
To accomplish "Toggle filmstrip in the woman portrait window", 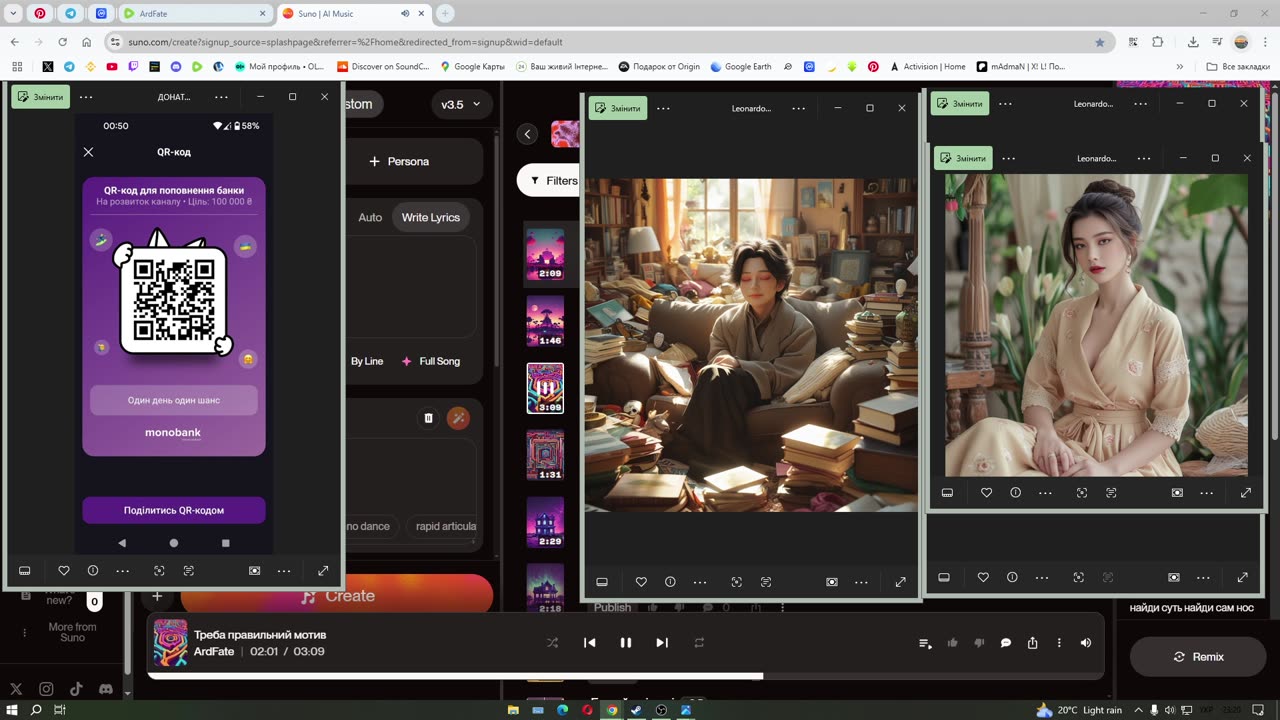I will coord(947,493).
